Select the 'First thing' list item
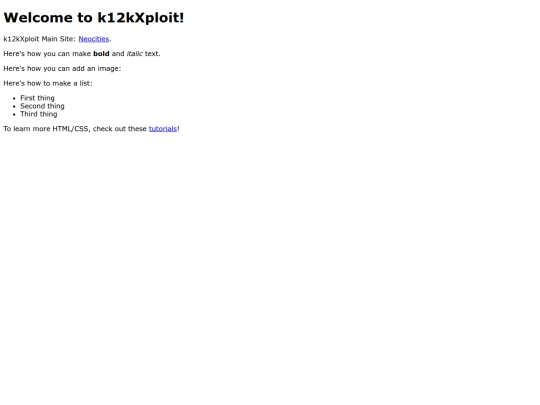The image size is (540, 405). click(37, 98)
